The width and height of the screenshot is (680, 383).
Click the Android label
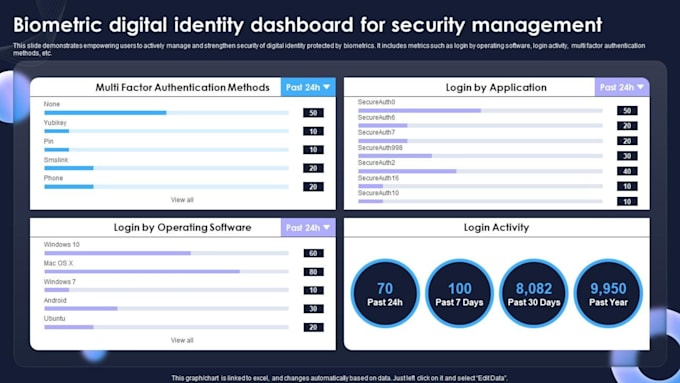(55, 300)
